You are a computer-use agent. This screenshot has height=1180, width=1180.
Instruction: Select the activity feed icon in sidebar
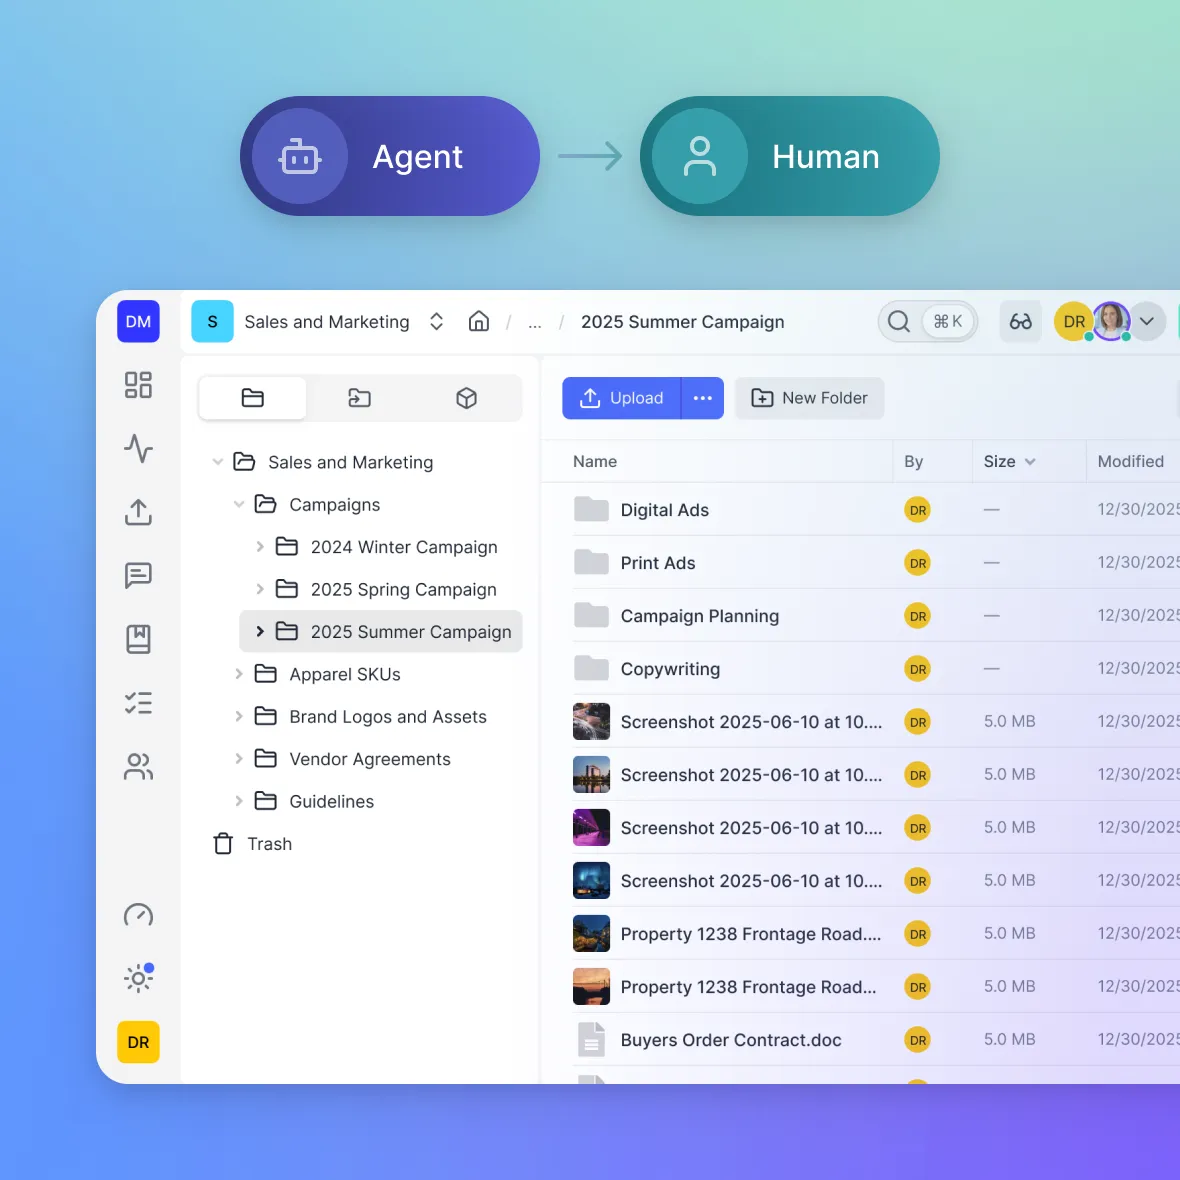coord(138,449)
